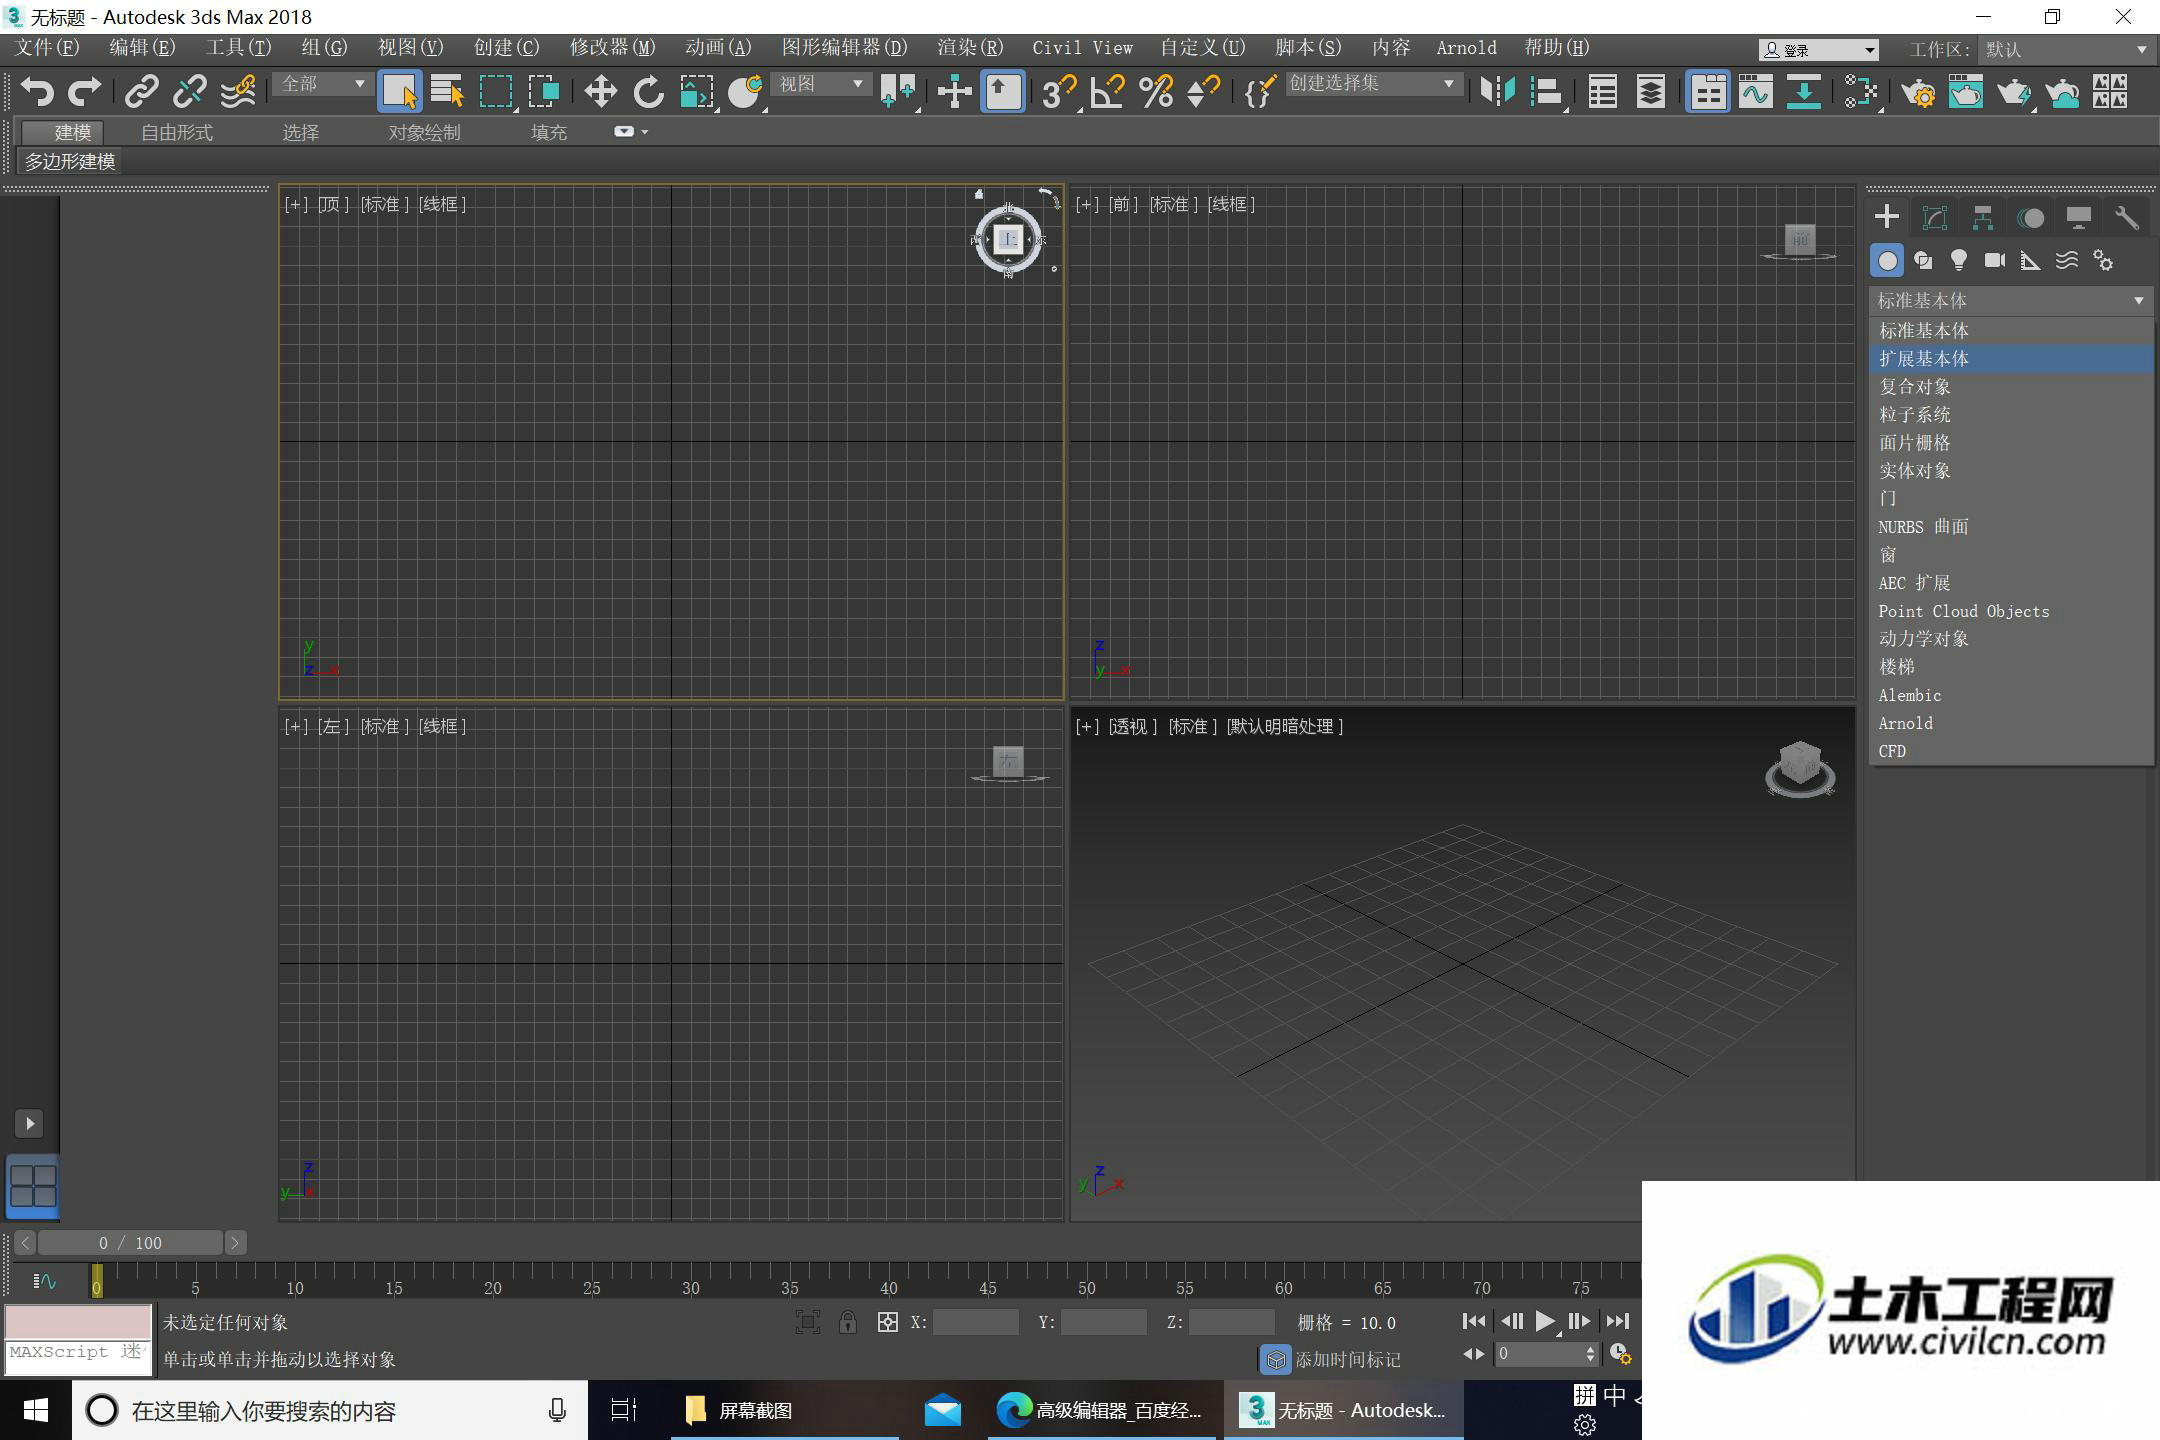Viewport: 2160px width, 1440px height.
Task: Select Space Warps category icon
Action: point(2067,261)
